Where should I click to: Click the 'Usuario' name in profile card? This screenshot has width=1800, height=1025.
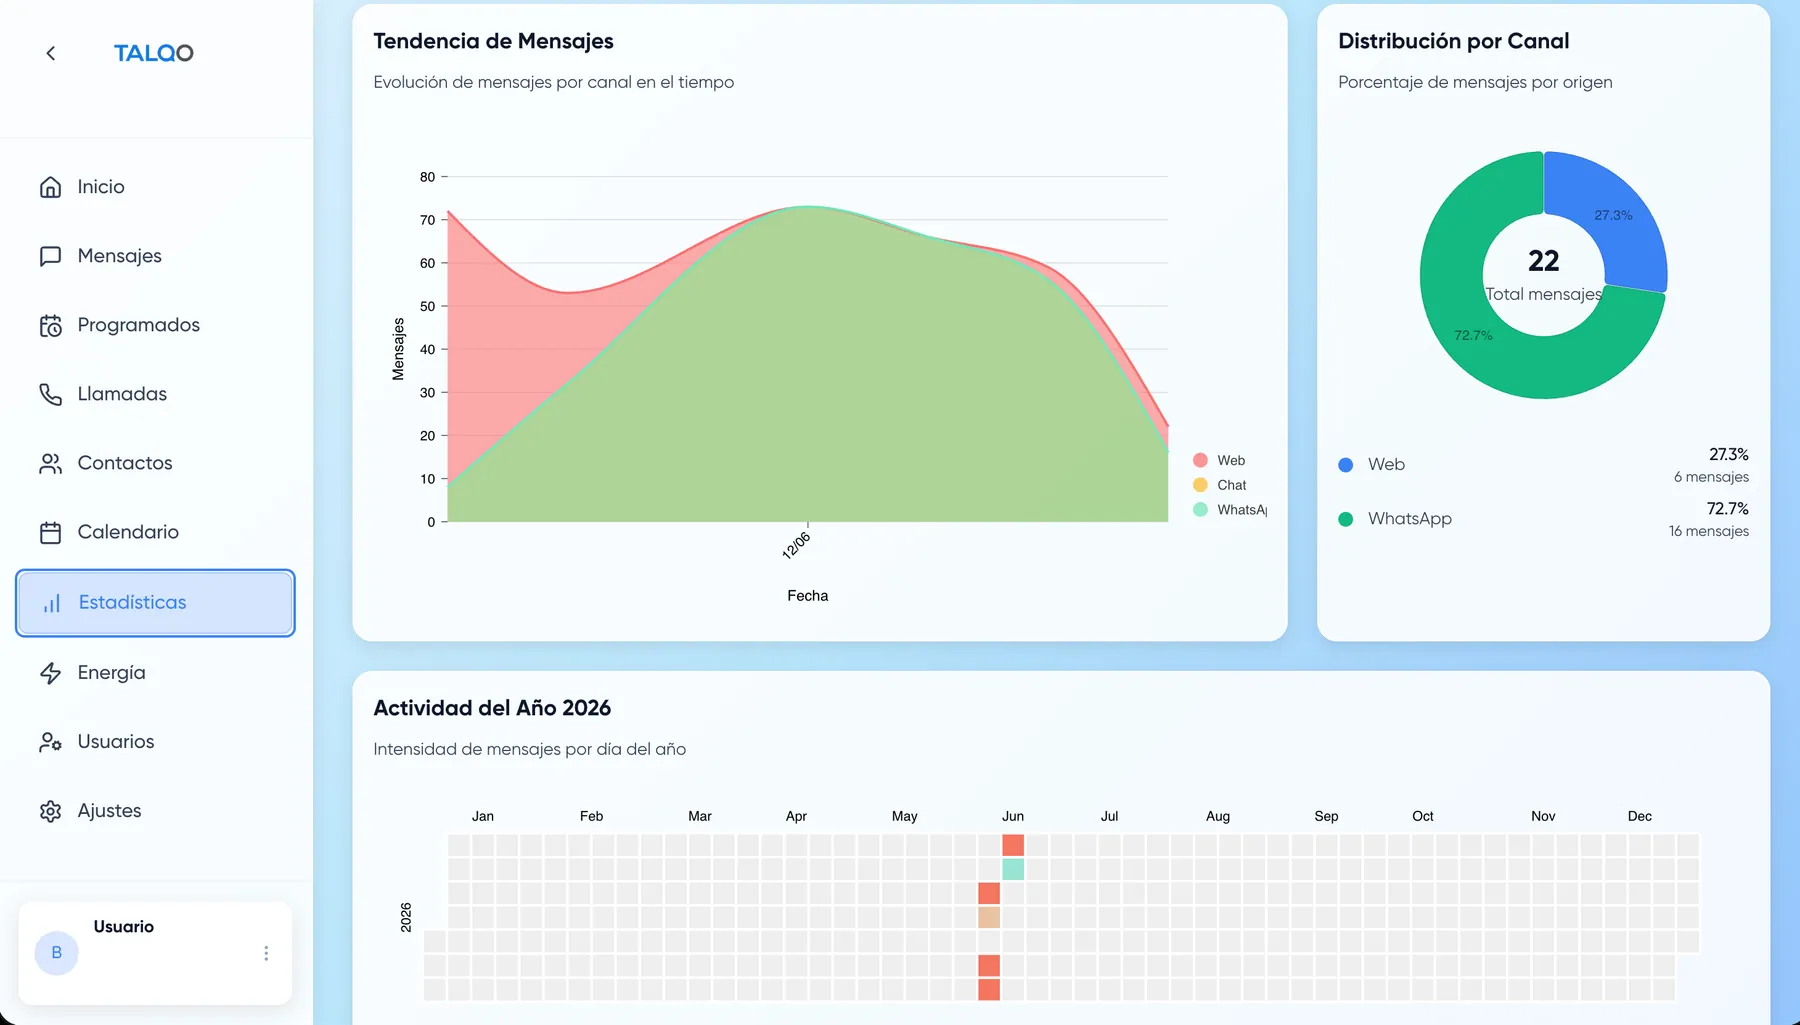click(124, 927)
